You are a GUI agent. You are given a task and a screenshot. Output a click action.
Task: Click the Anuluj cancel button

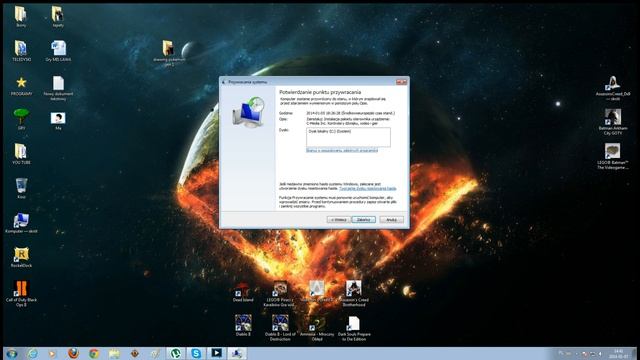391,220
